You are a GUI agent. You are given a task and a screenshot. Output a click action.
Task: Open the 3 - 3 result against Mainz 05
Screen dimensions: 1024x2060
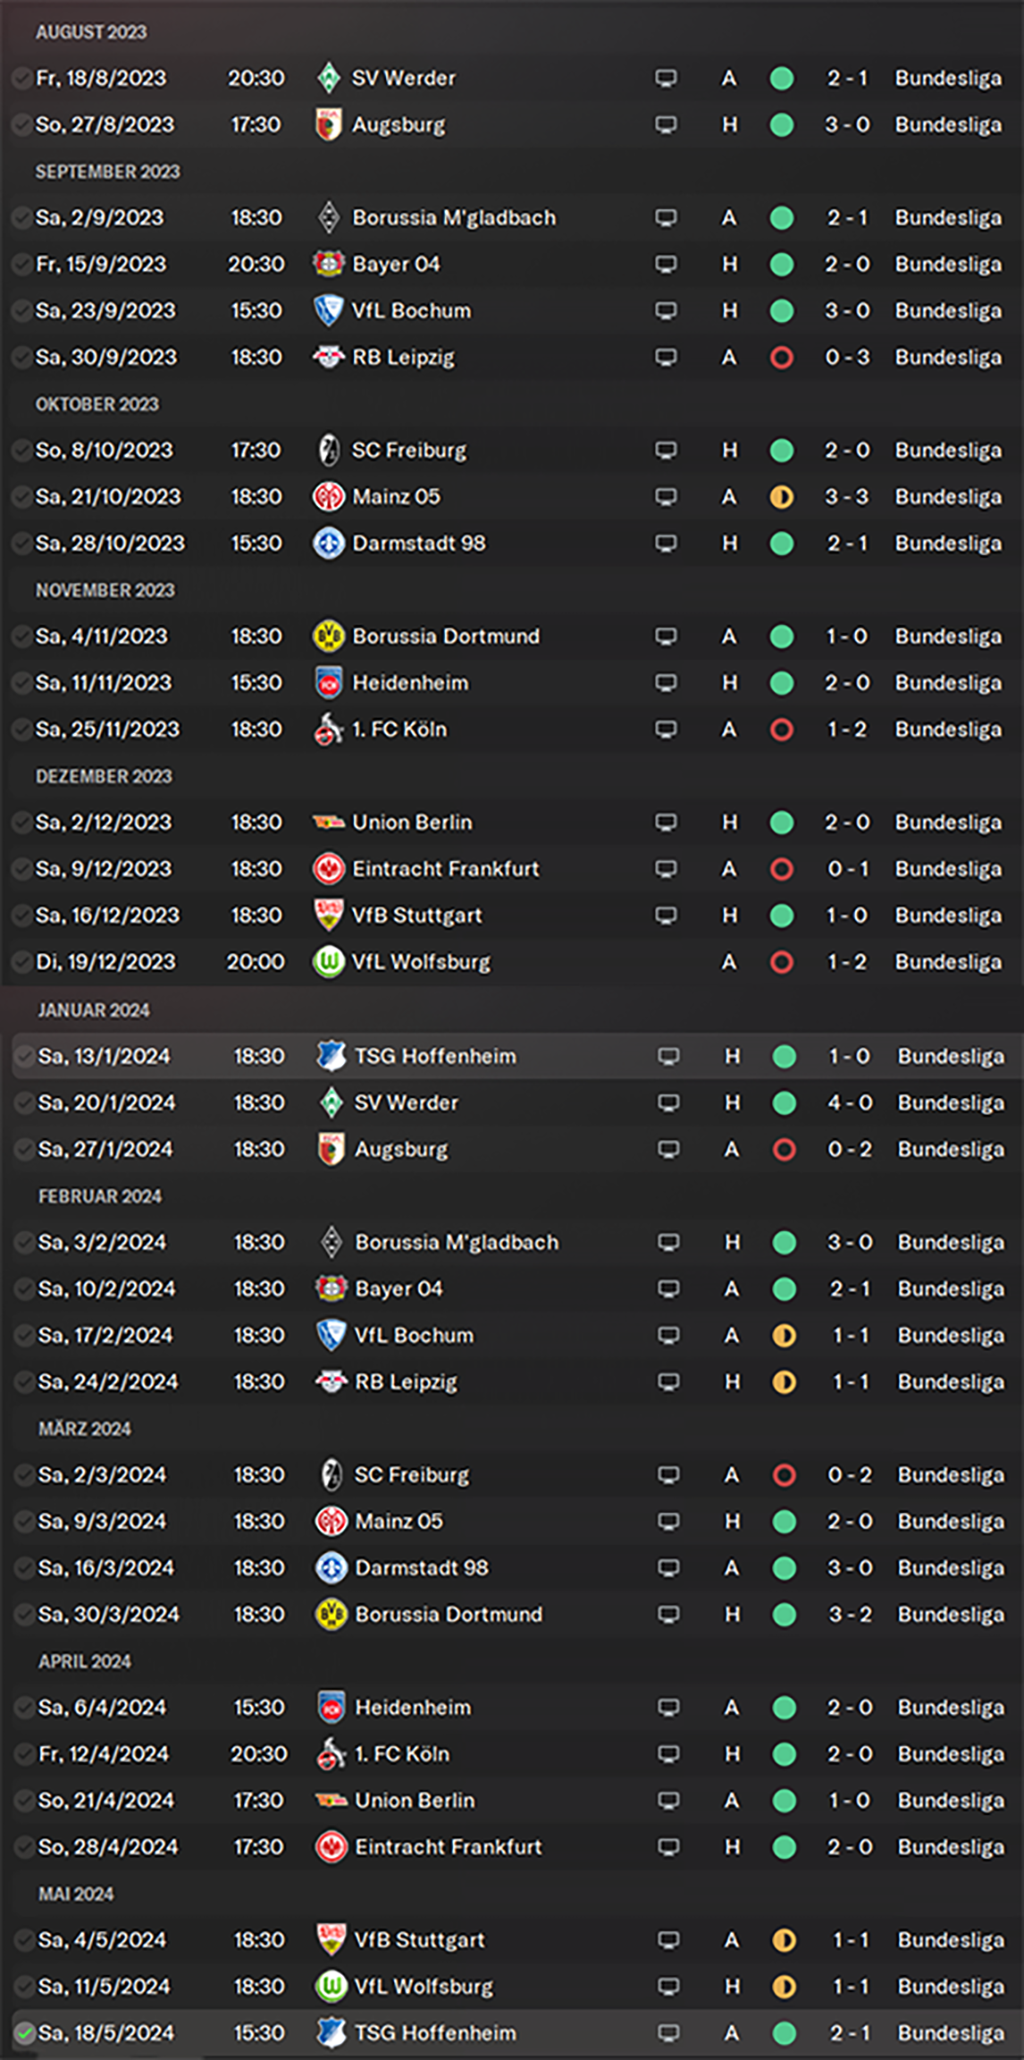click(x=847, y=497)
